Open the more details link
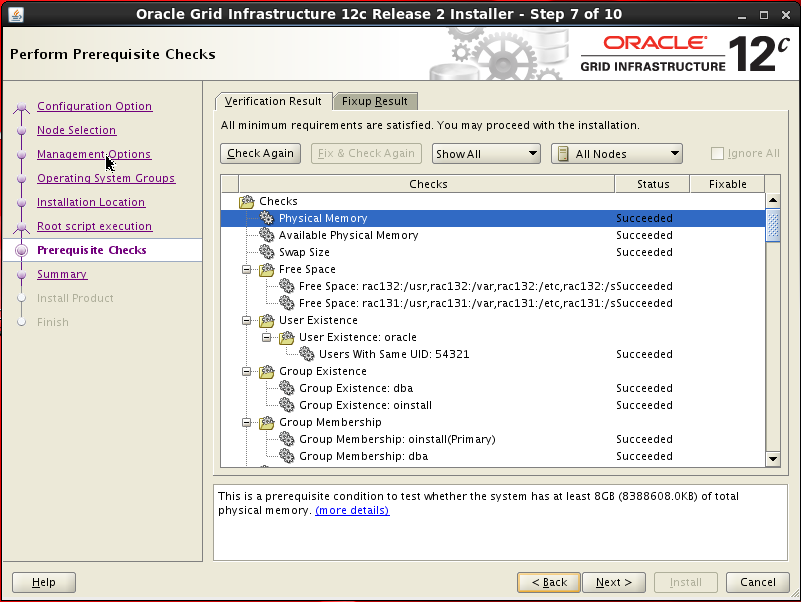 [x=352, y=510]
